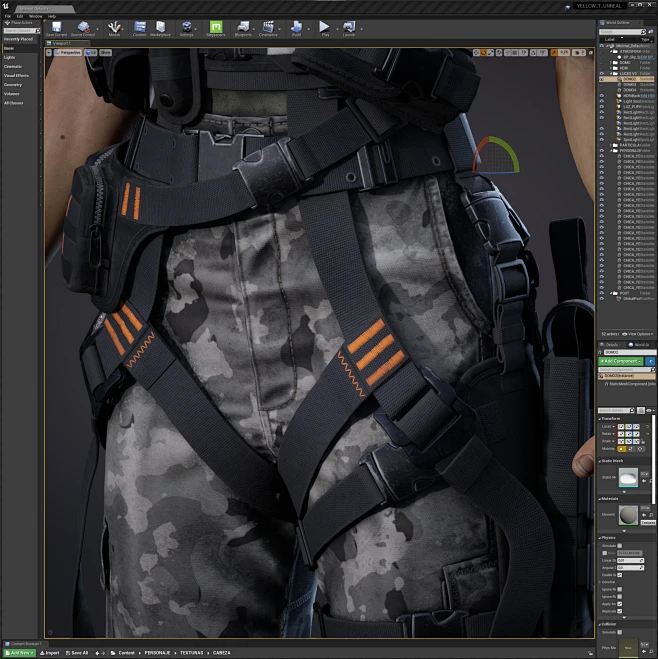Open the Marketplace toolbar icon
This screenshot has height=659, width=658.
(x=161, y=27)
